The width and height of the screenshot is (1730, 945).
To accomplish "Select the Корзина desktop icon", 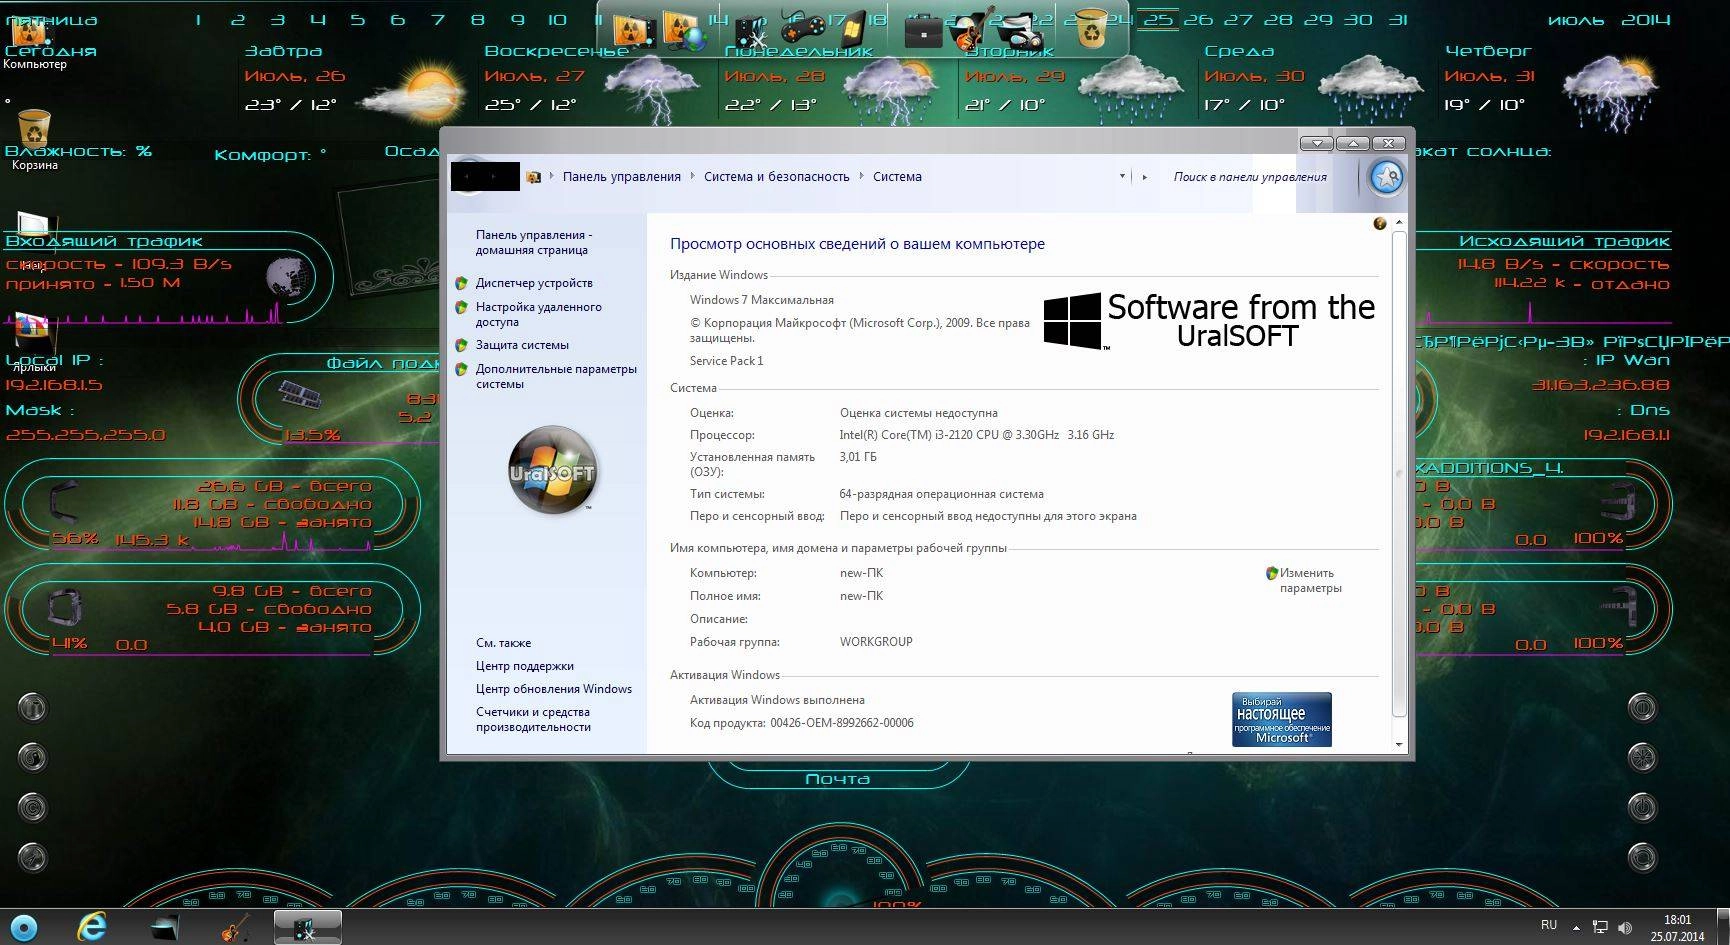I will pyautogui.click(x=34, y=140).
